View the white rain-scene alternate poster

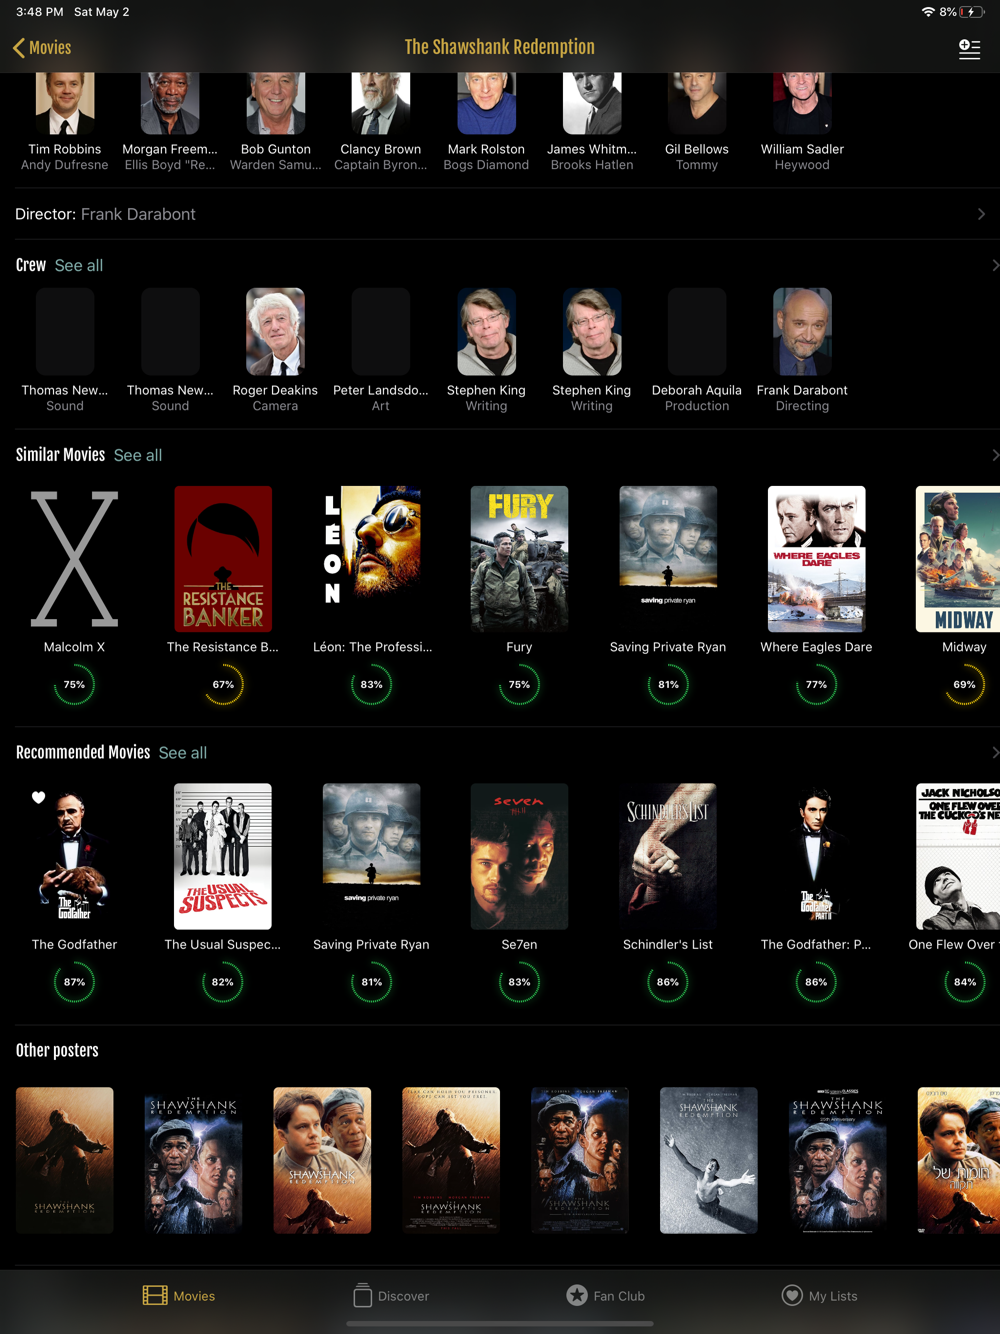click(709, 1160)
